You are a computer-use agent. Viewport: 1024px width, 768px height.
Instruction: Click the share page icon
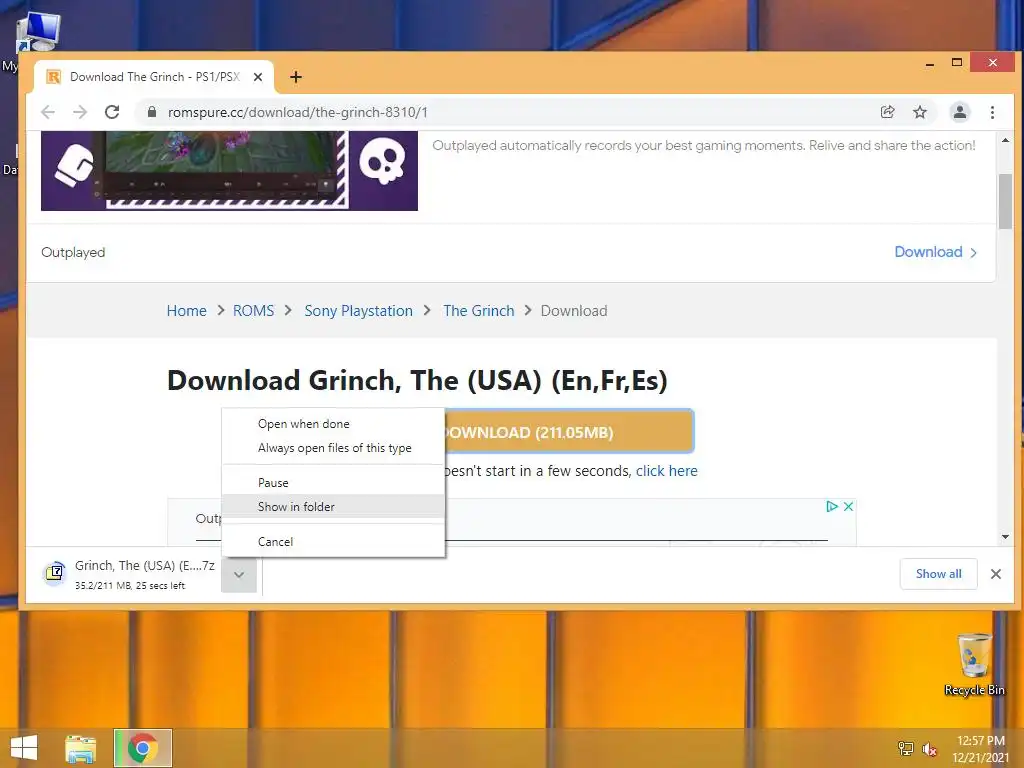coord(888,112)
